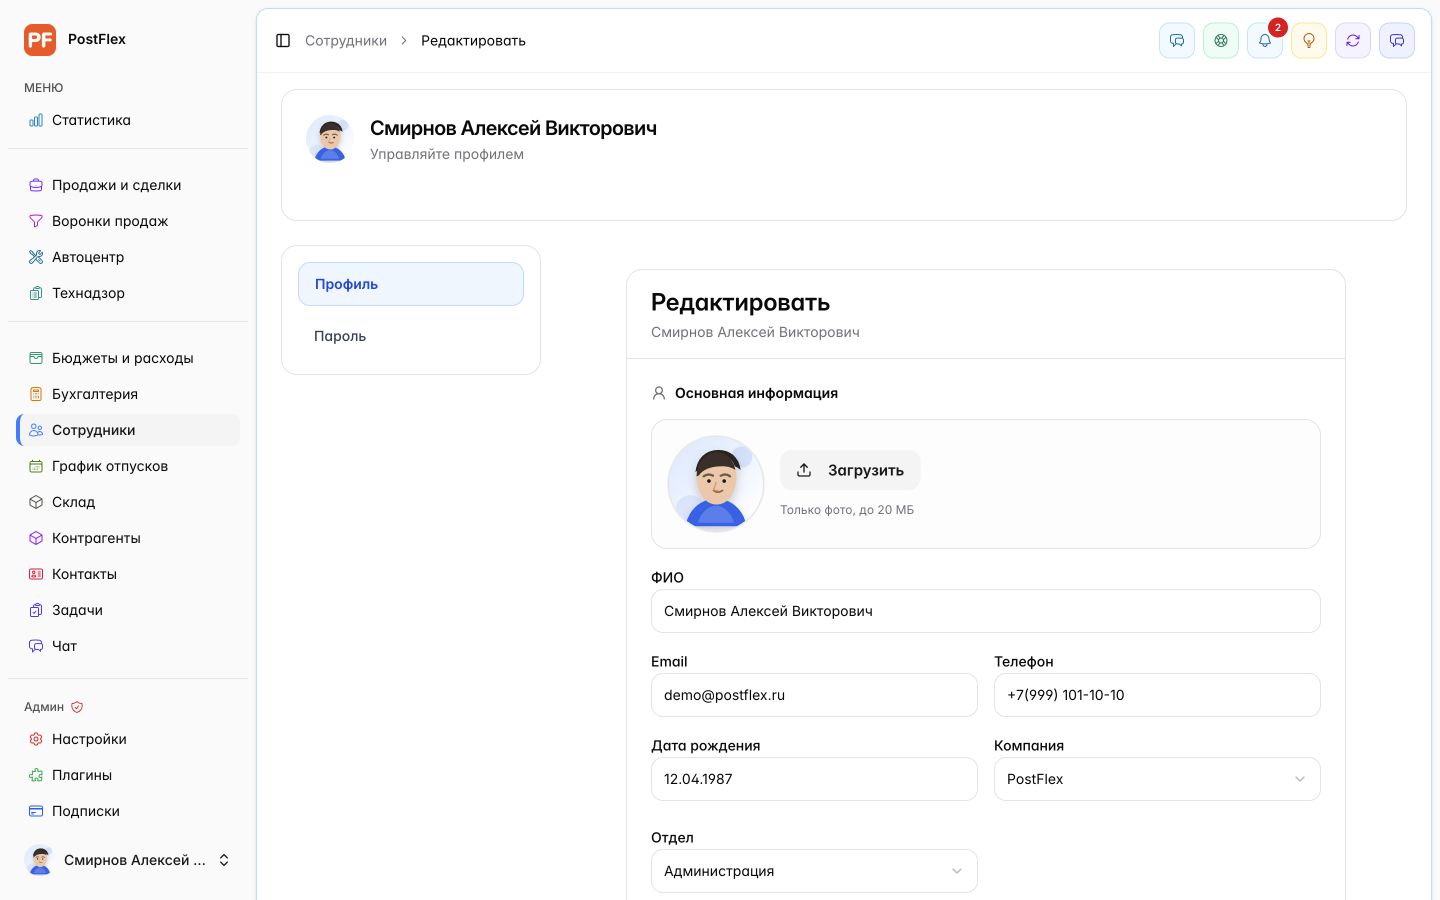
Task: Click the avatar next to the profile header name
Action: (x=330, y=138)
